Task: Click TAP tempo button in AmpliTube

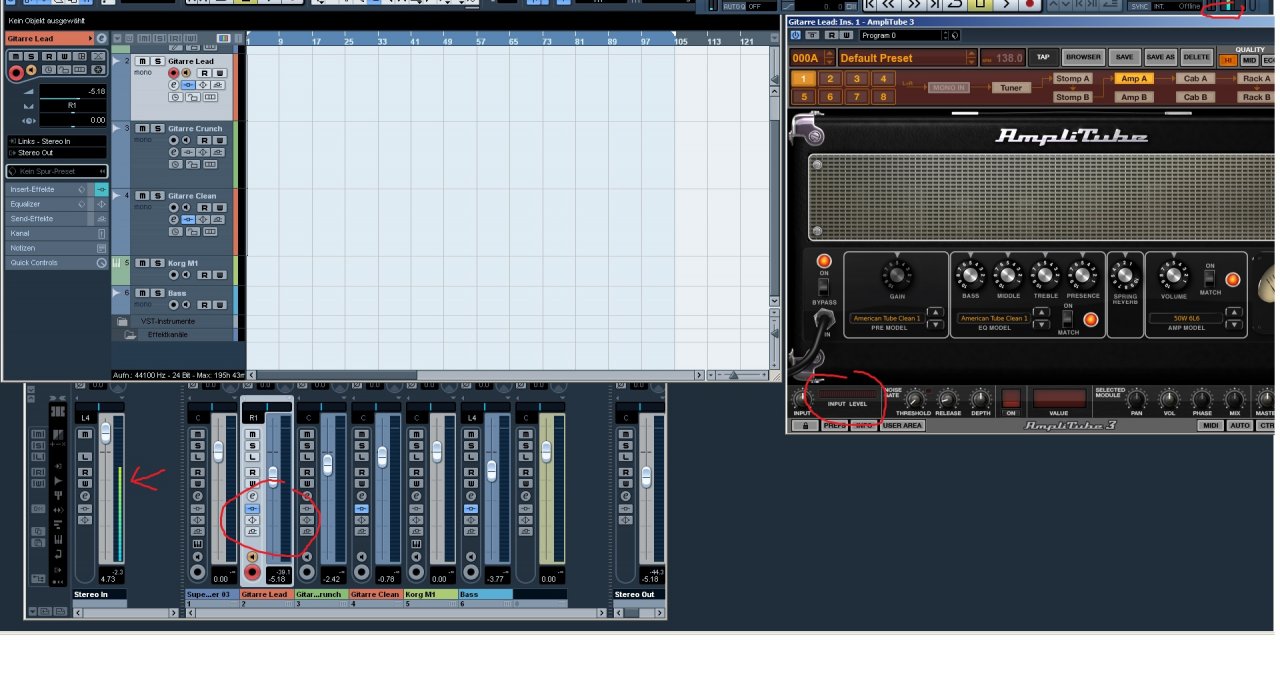Action: click(1043, 57)
